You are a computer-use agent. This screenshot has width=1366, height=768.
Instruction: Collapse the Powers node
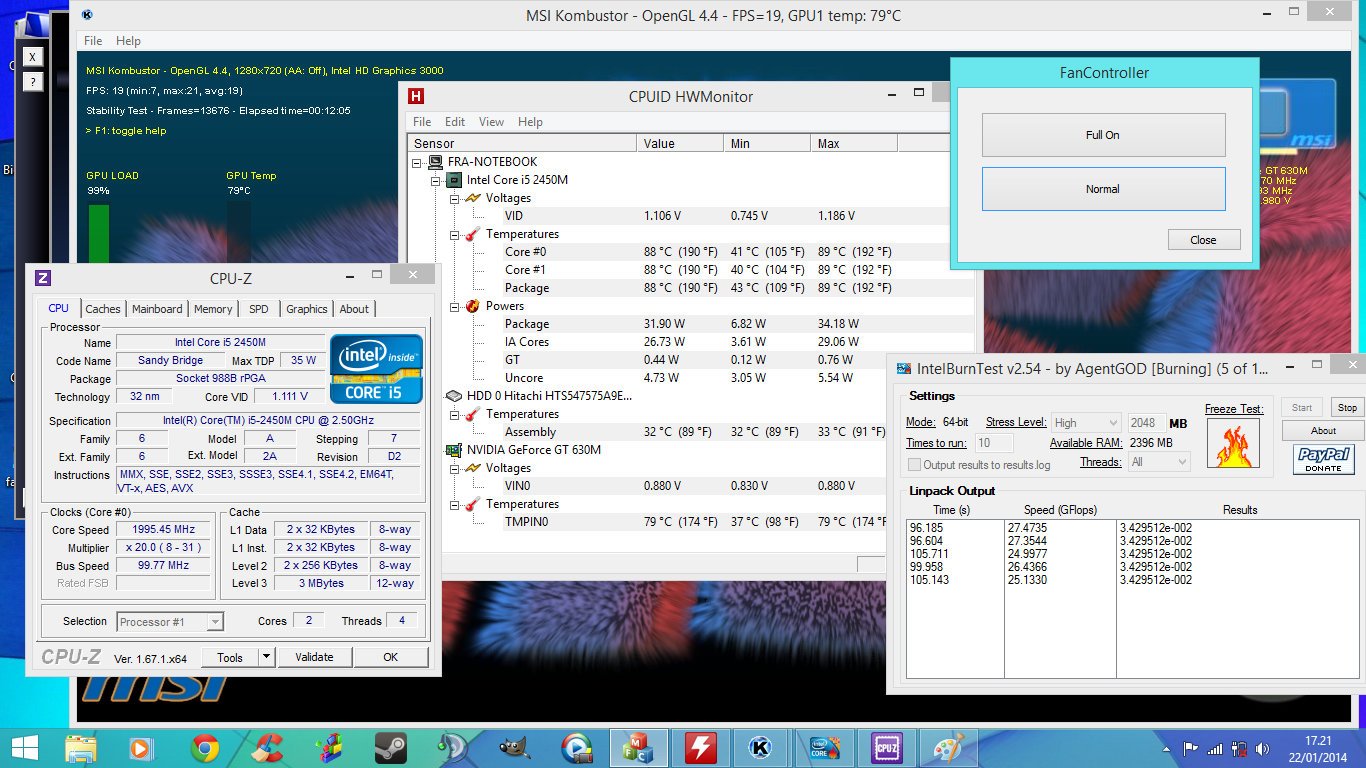454,306
